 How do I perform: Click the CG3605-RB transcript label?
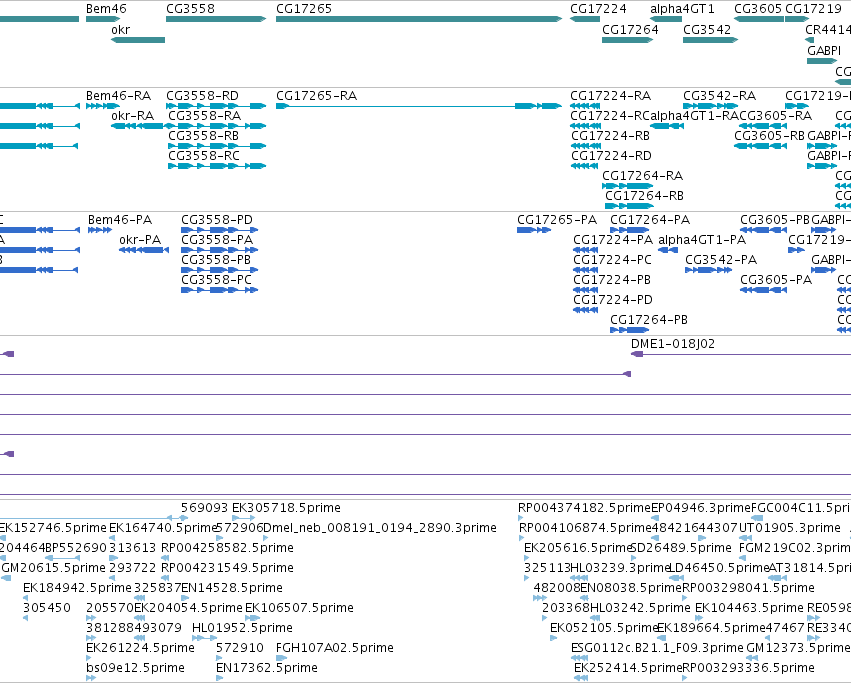click(x=770, y=136)
